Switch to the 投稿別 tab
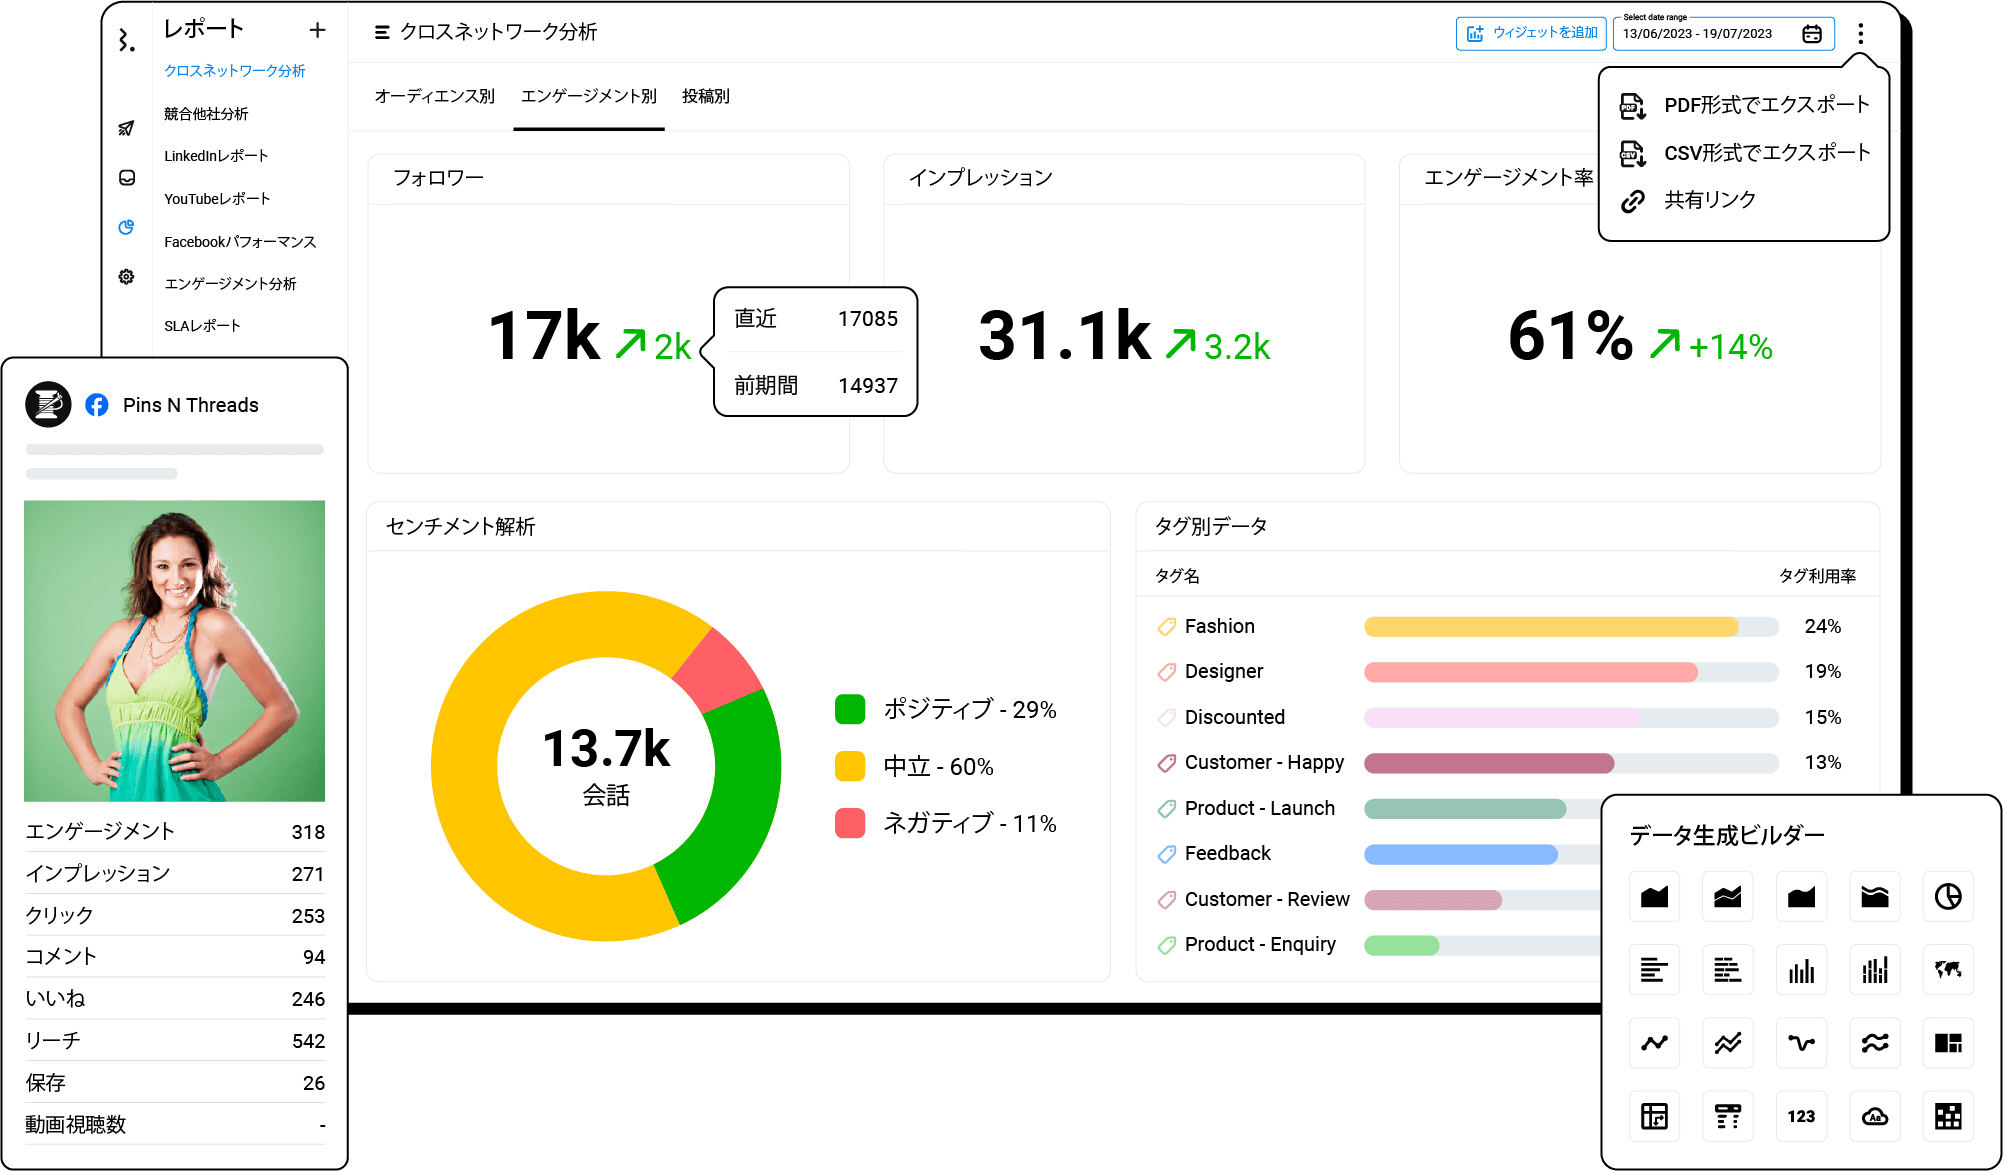 point(705,96)
